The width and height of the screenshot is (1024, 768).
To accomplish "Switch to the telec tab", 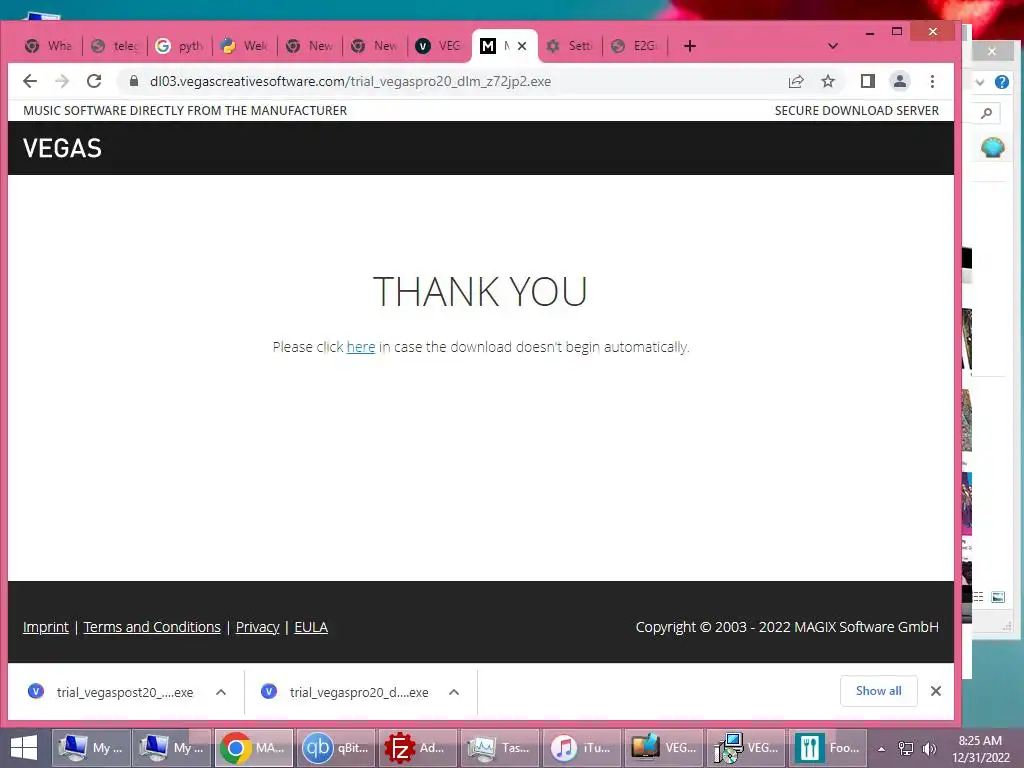I will 116,46.
